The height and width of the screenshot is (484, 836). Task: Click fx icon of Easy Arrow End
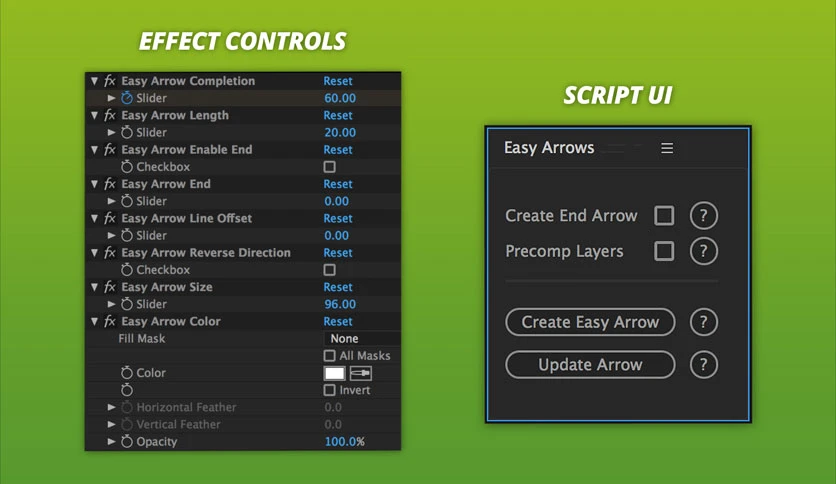coord(110,184)
